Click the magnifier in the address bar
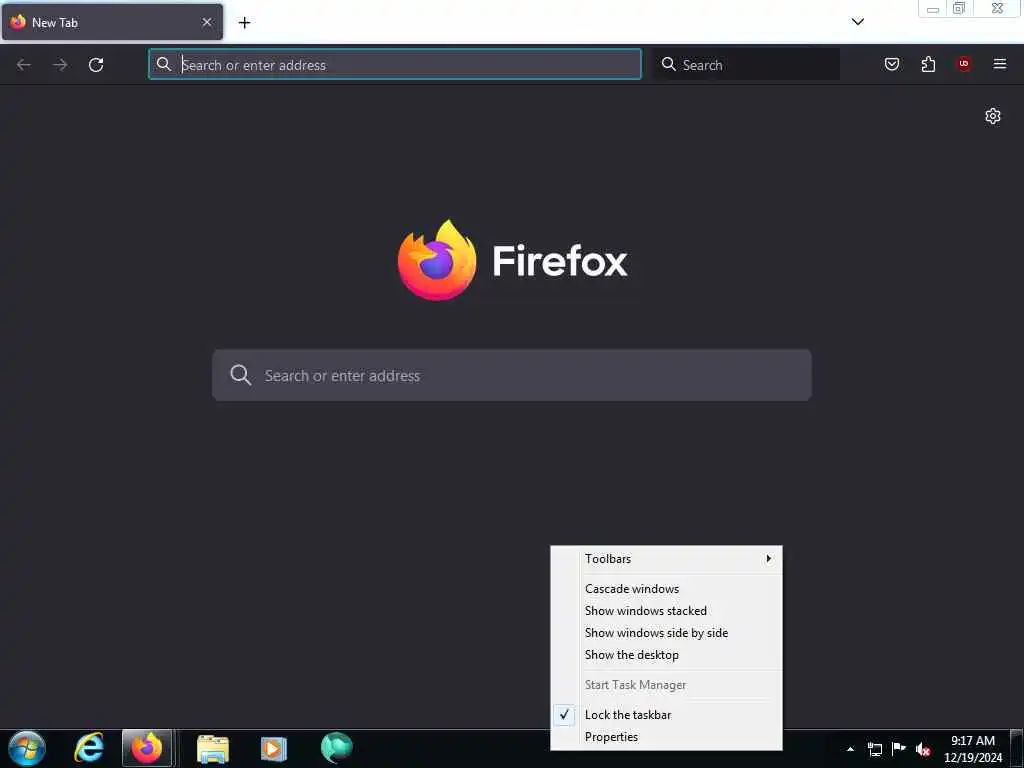The image size is (1024, 768). 164,64
